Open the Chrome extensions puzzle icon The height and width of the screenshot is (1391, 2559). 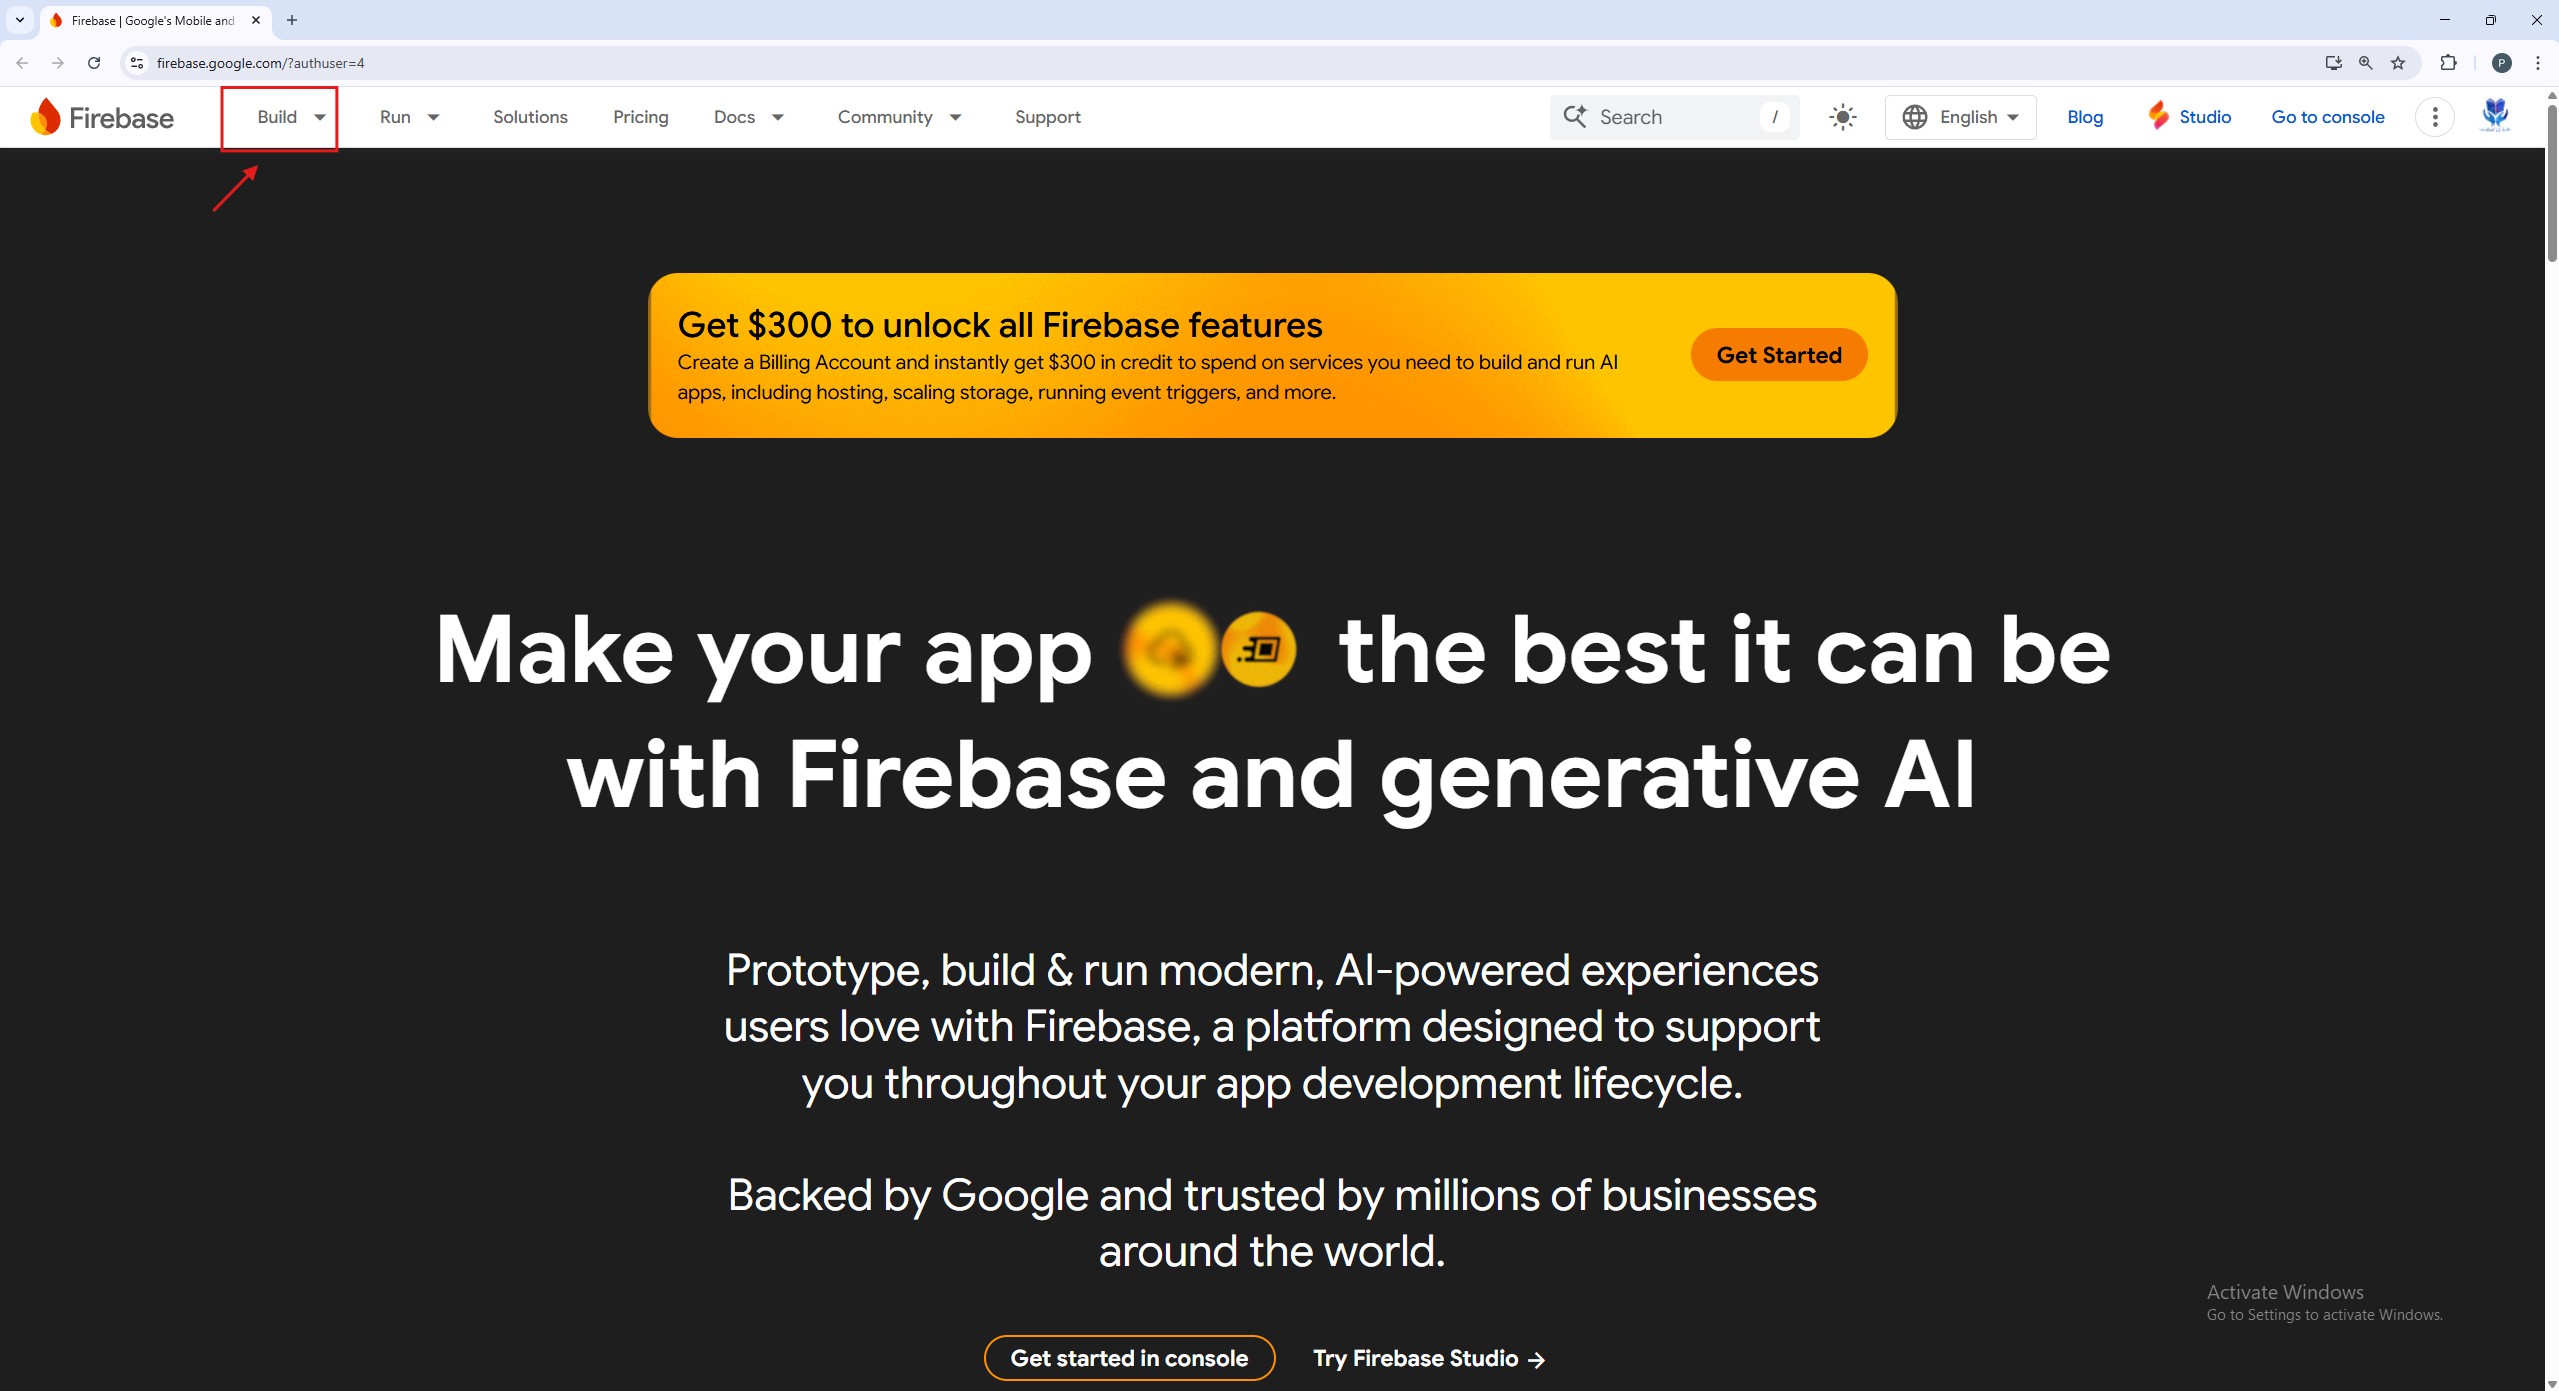click(x=2447, y=63)
